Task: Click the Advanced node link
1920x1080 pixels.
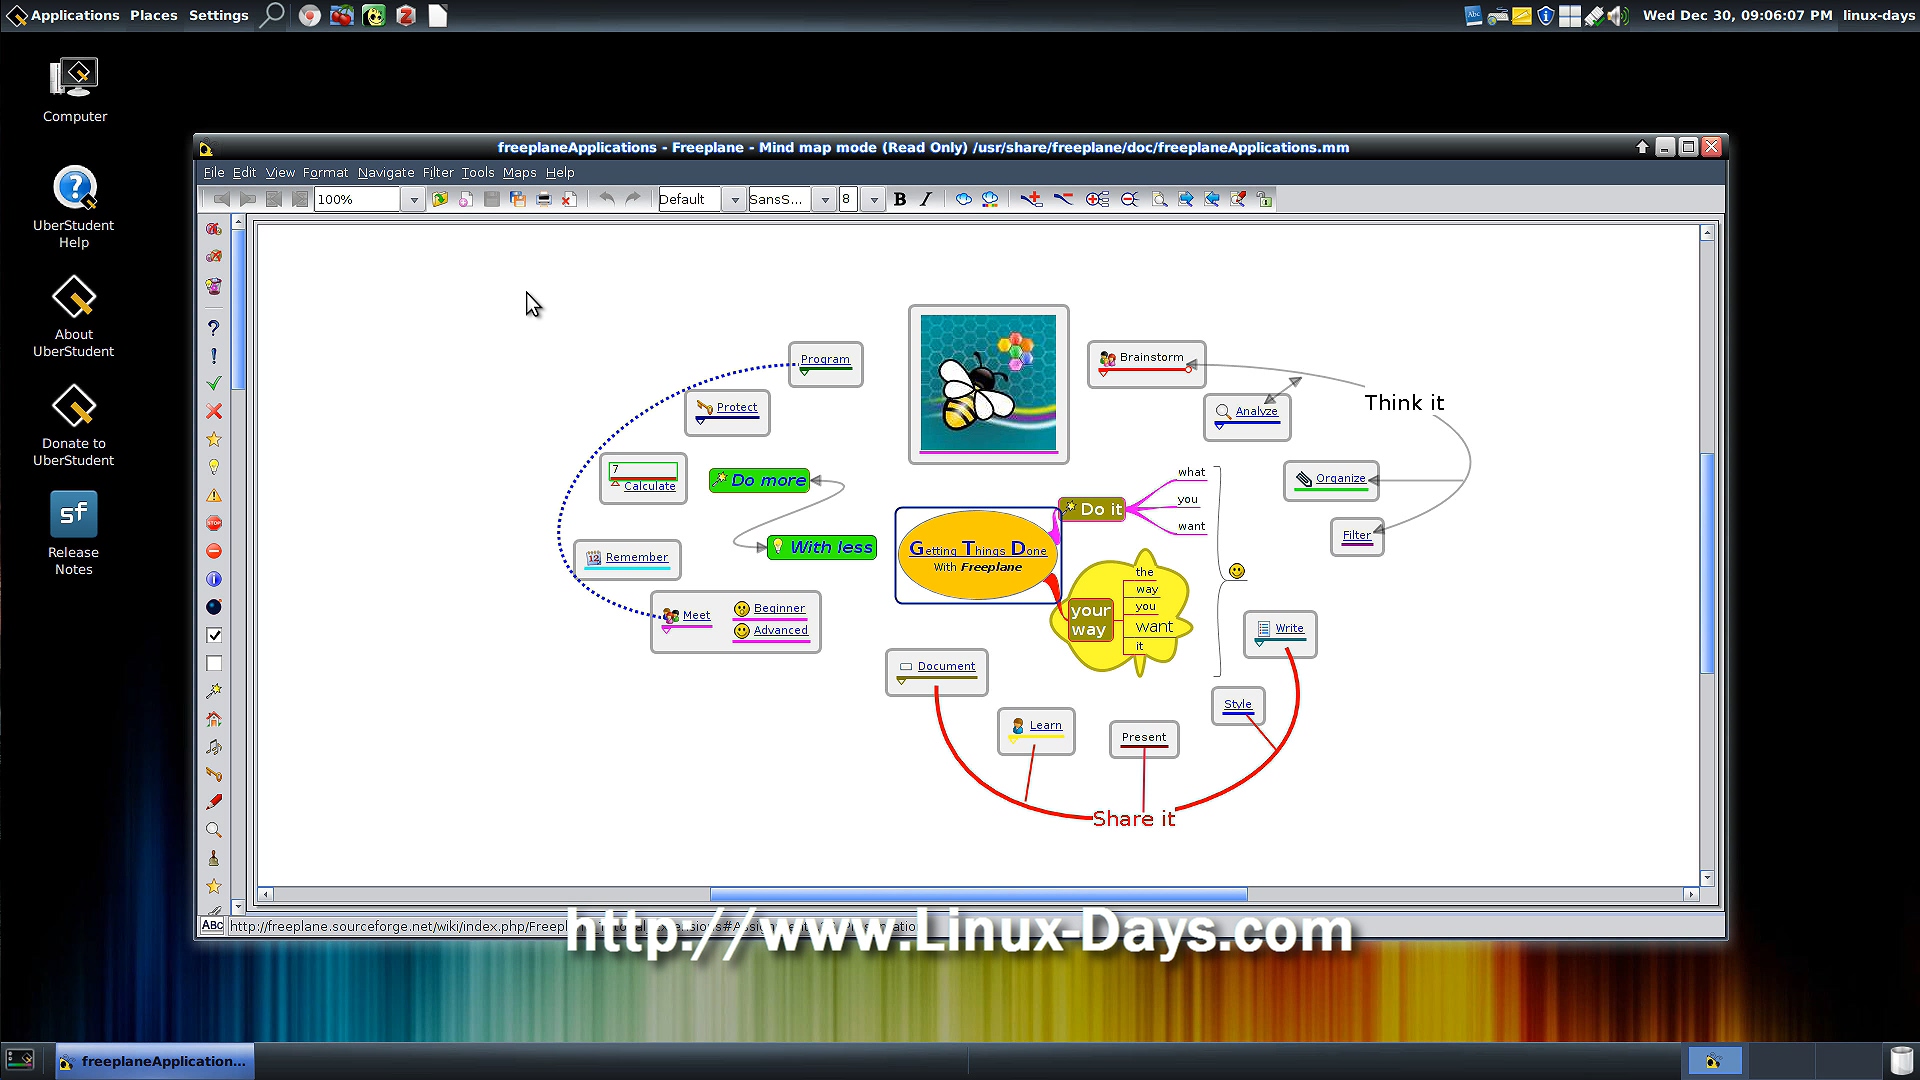Action: click(780, 630)
